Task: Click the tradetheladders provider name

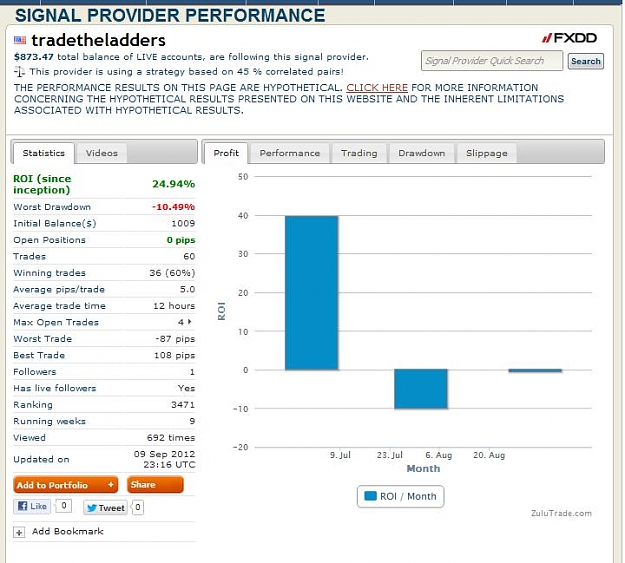Action: [x=98, y=40]
